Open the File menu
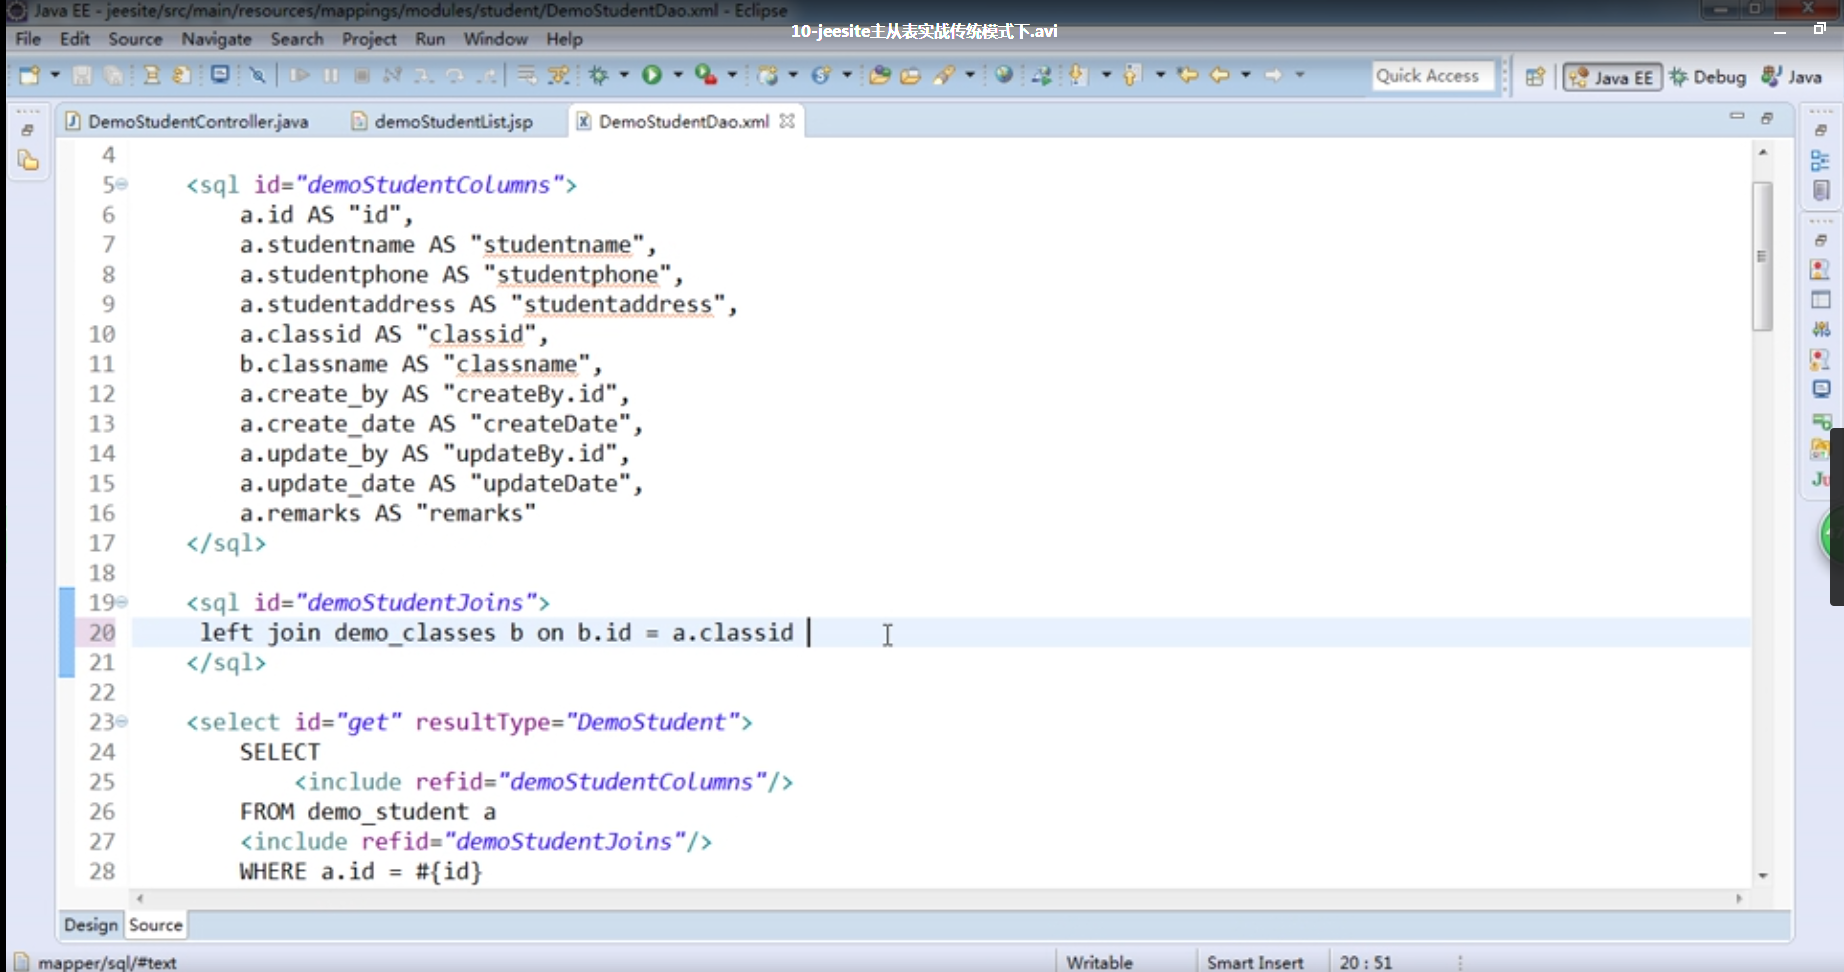 pyautogui.click(x=28, y=39)
